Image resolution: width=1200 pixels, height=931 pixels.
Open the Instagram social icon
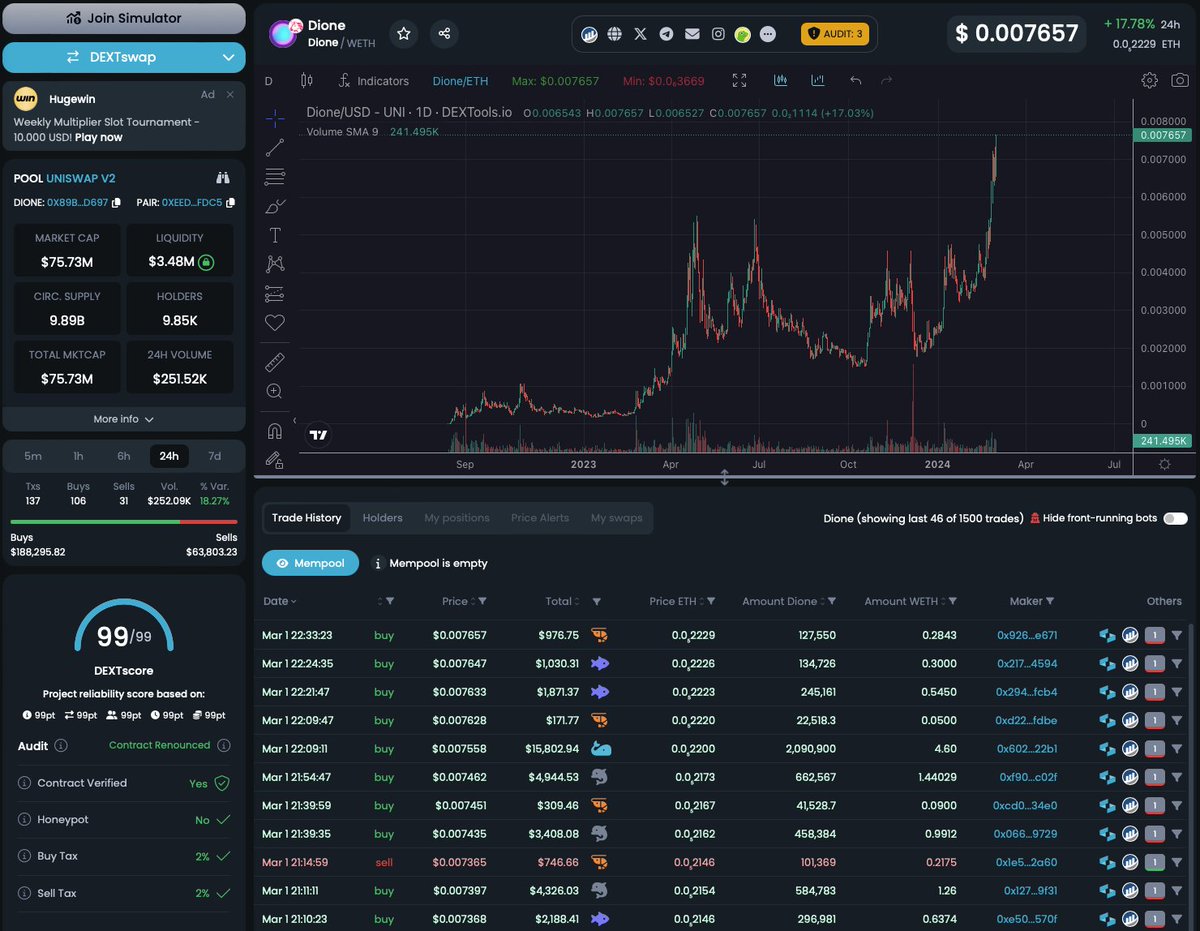[x=718, y=34]
